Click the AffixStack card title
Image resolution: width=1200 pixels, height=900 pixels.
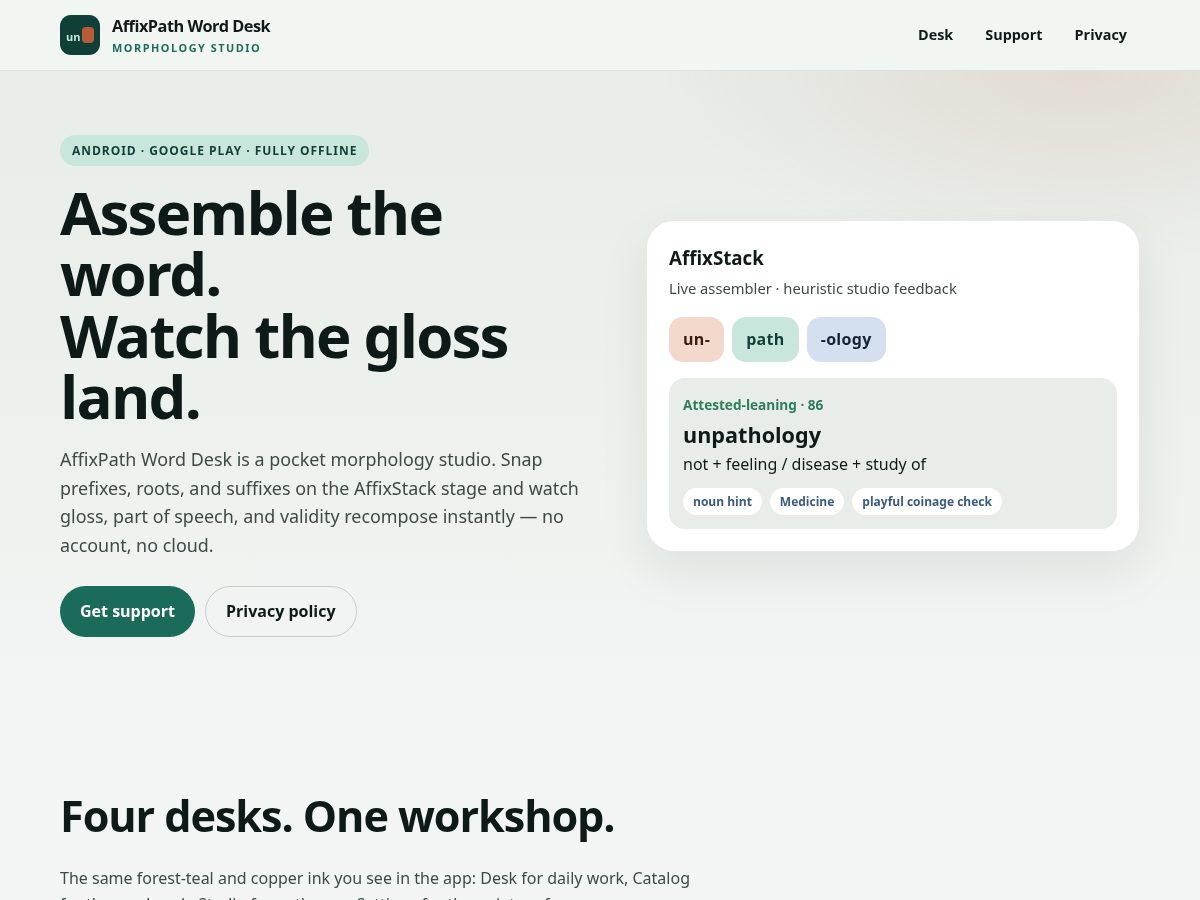pos(716,258)
